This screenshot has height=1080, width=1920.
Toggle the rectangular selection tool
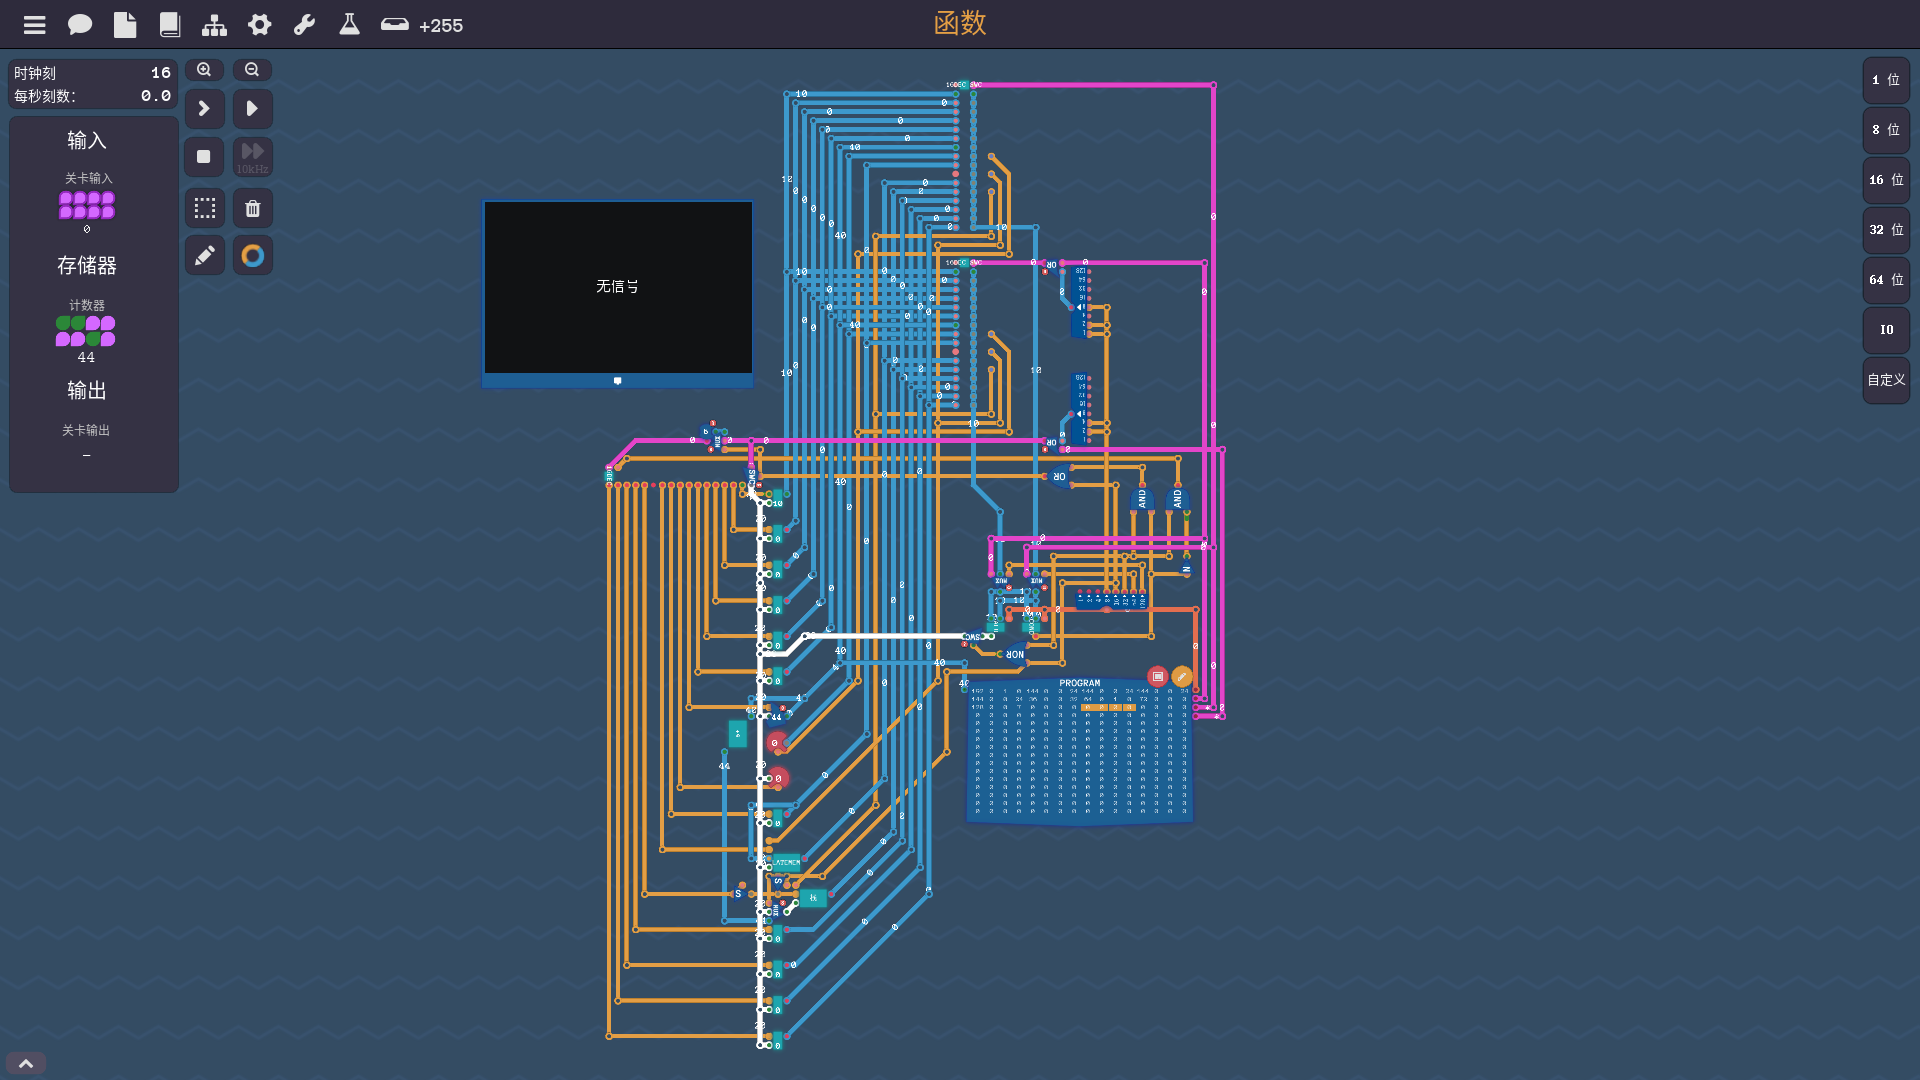point(204,208)
